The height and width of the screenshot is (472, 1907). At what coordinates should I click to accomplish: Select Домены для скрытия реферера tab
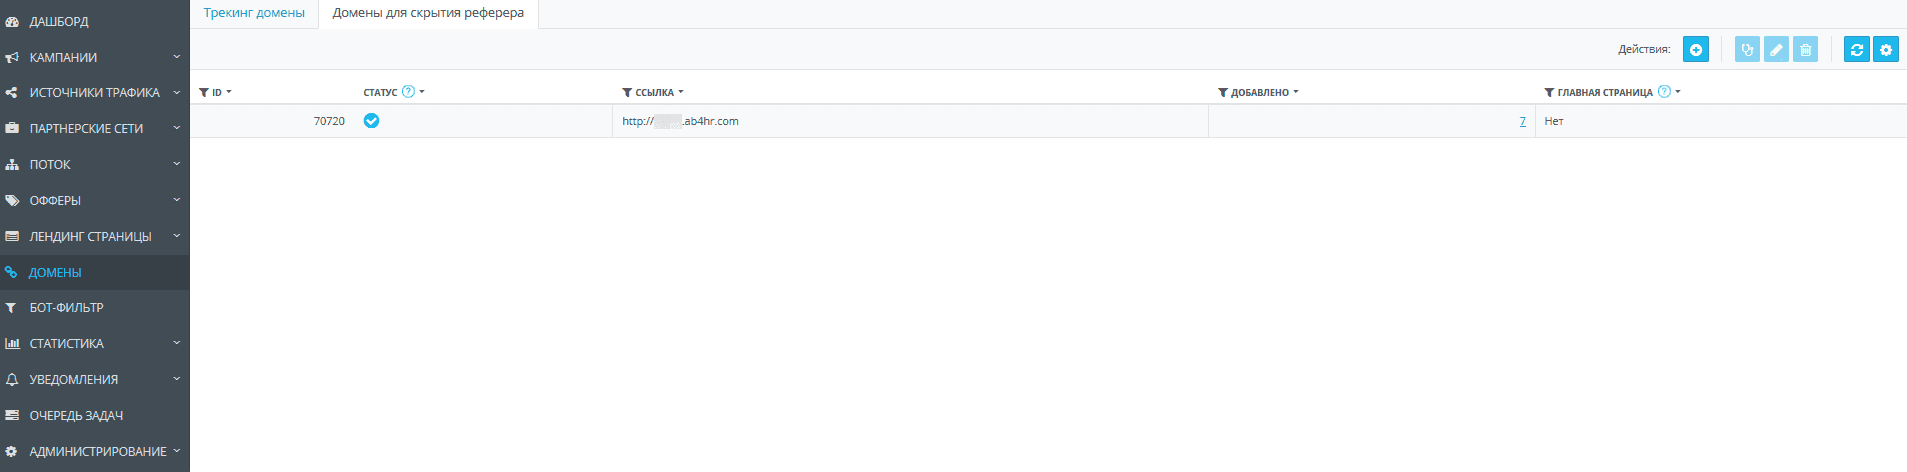pyautogui.click(x=428, y=13)
